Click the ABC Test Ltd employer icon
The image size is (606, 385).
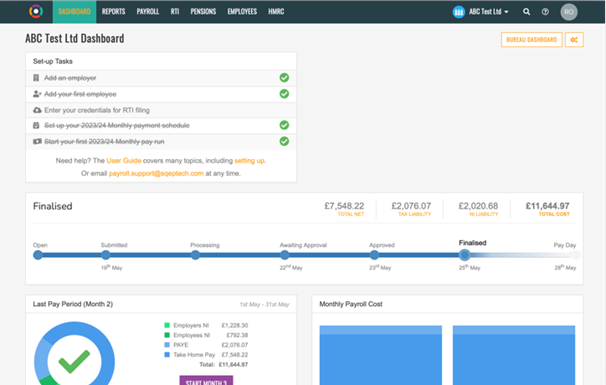[x=458, y=12]
